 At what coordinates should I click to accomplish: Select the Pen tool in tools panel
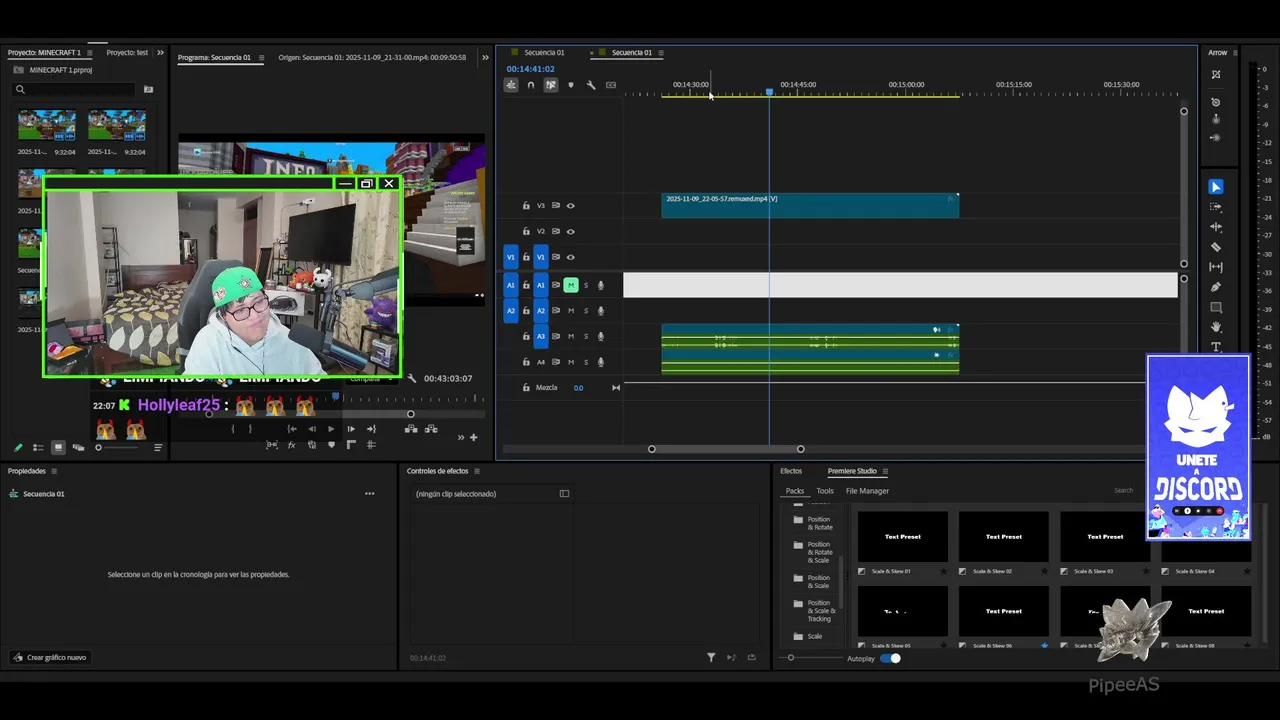tap(1216, 287)
